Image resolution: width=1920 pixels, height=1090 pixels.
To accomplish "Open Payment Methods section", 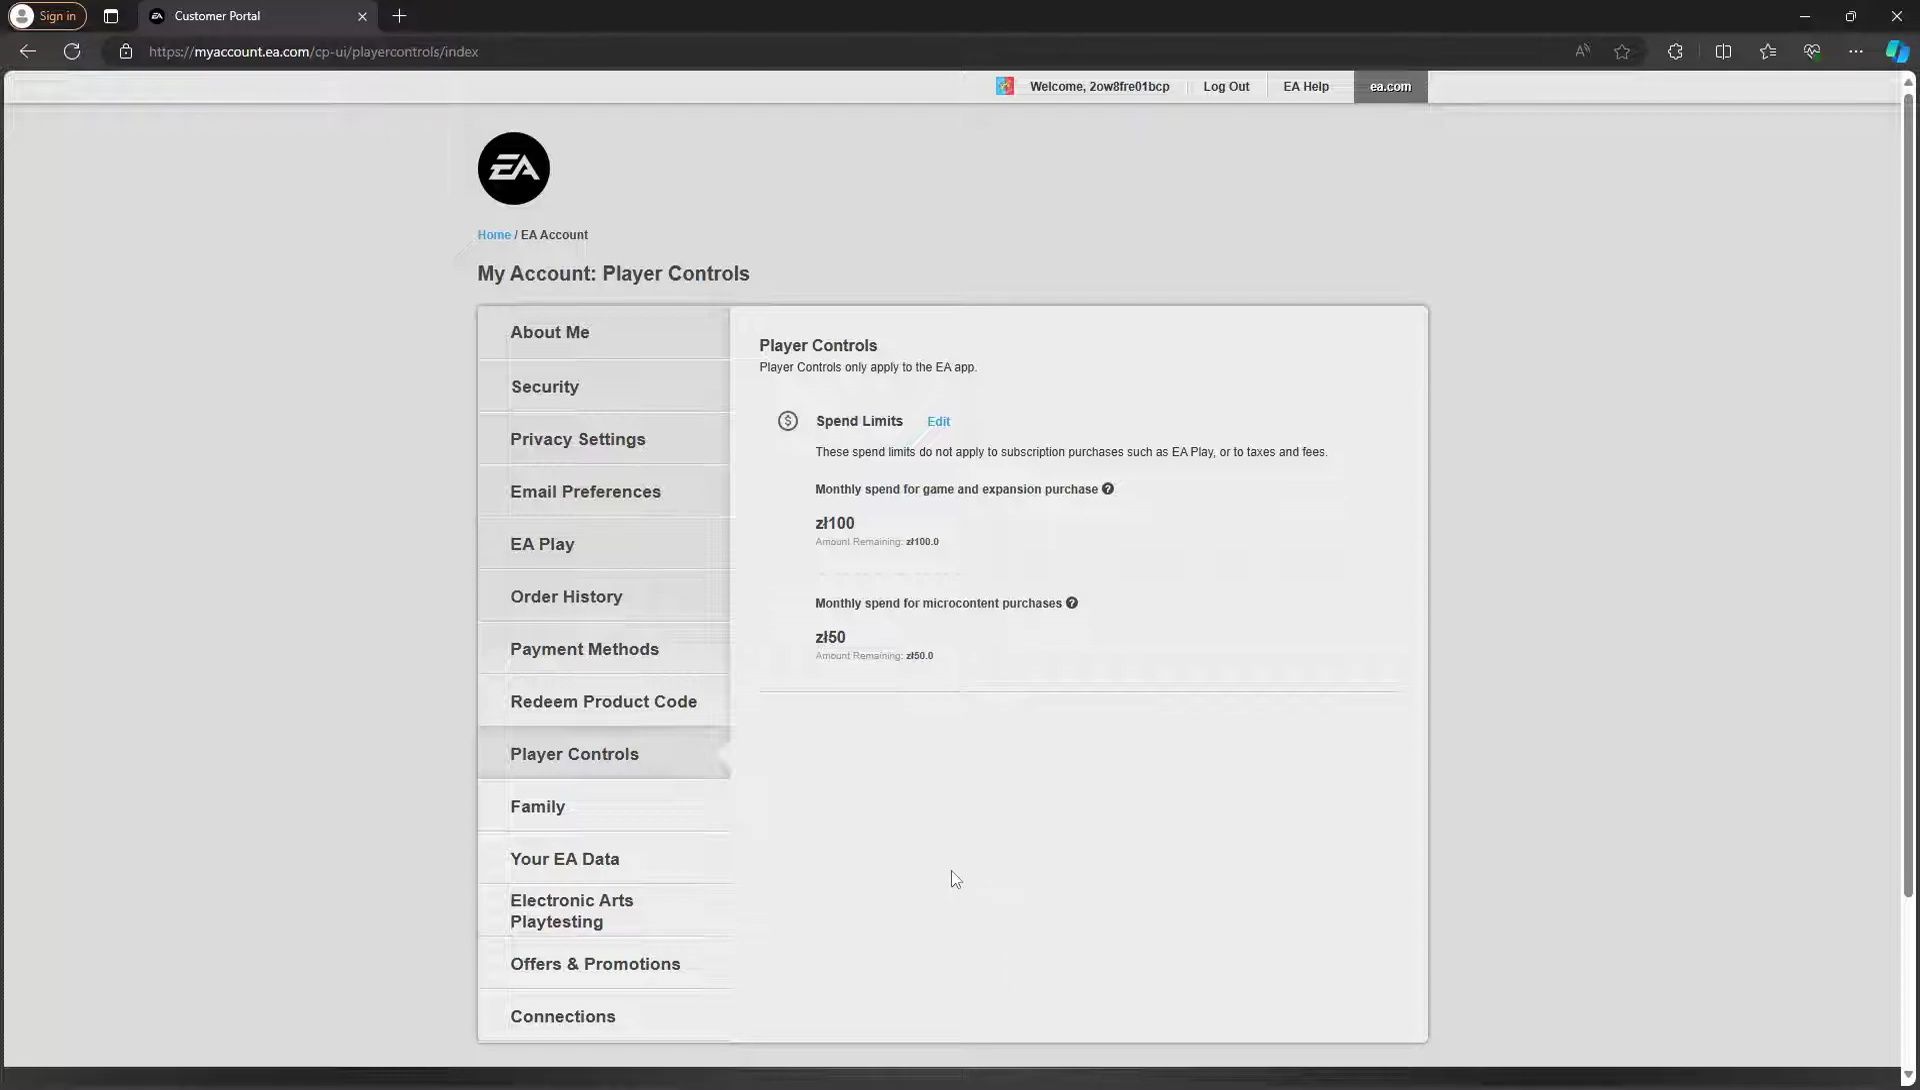I will [604, 649].
